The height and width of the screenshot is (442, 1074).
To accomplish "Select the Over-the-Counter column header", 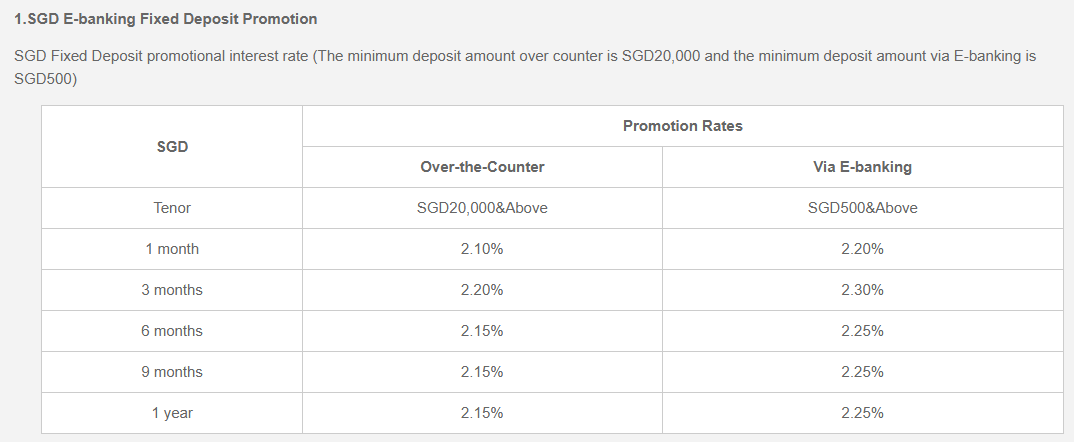I will (482, 167).
